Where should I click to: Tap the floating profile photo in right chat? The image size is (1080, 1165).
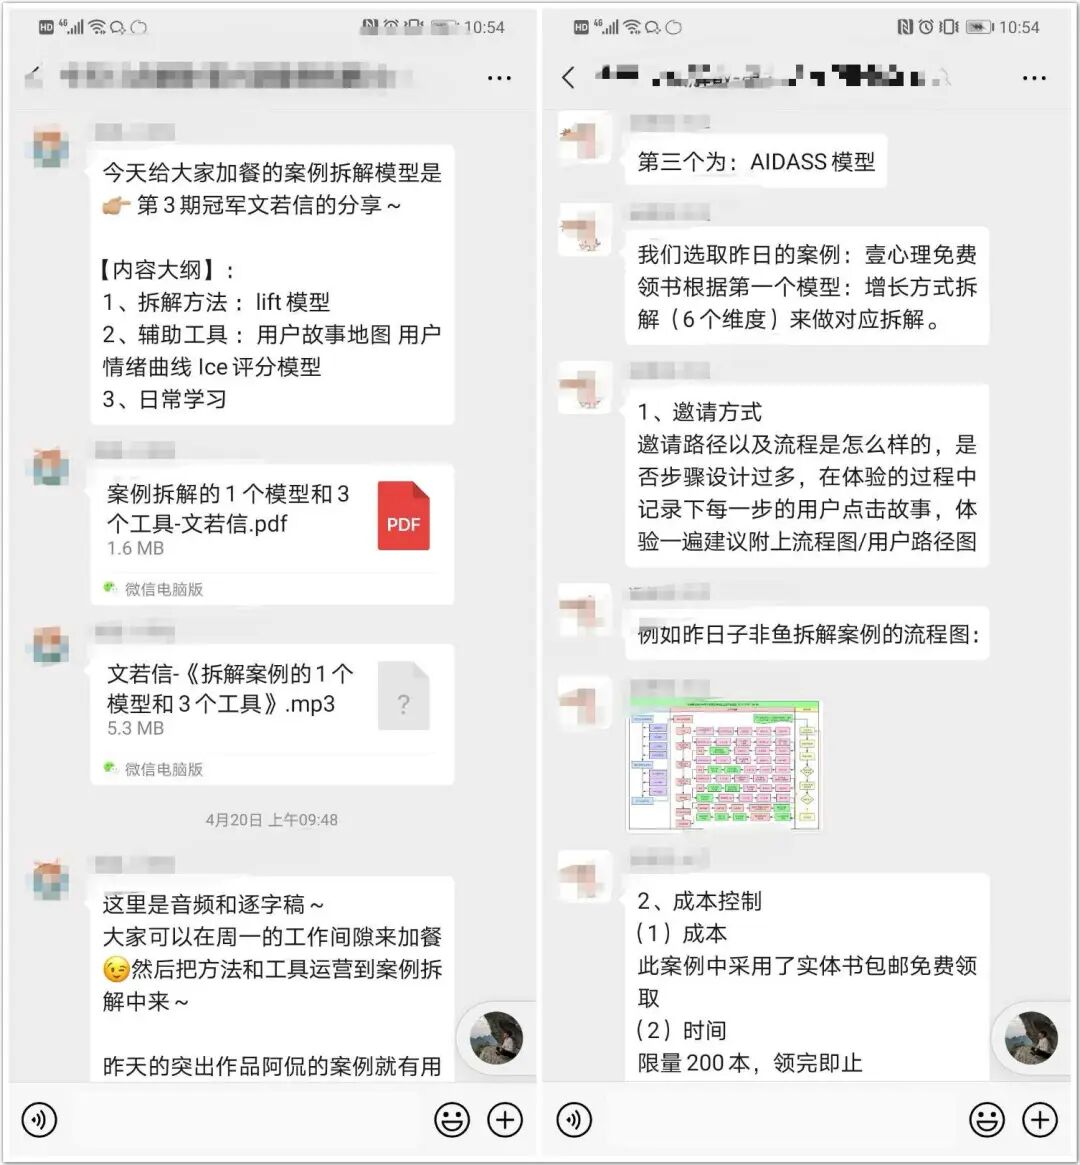1031,1038
